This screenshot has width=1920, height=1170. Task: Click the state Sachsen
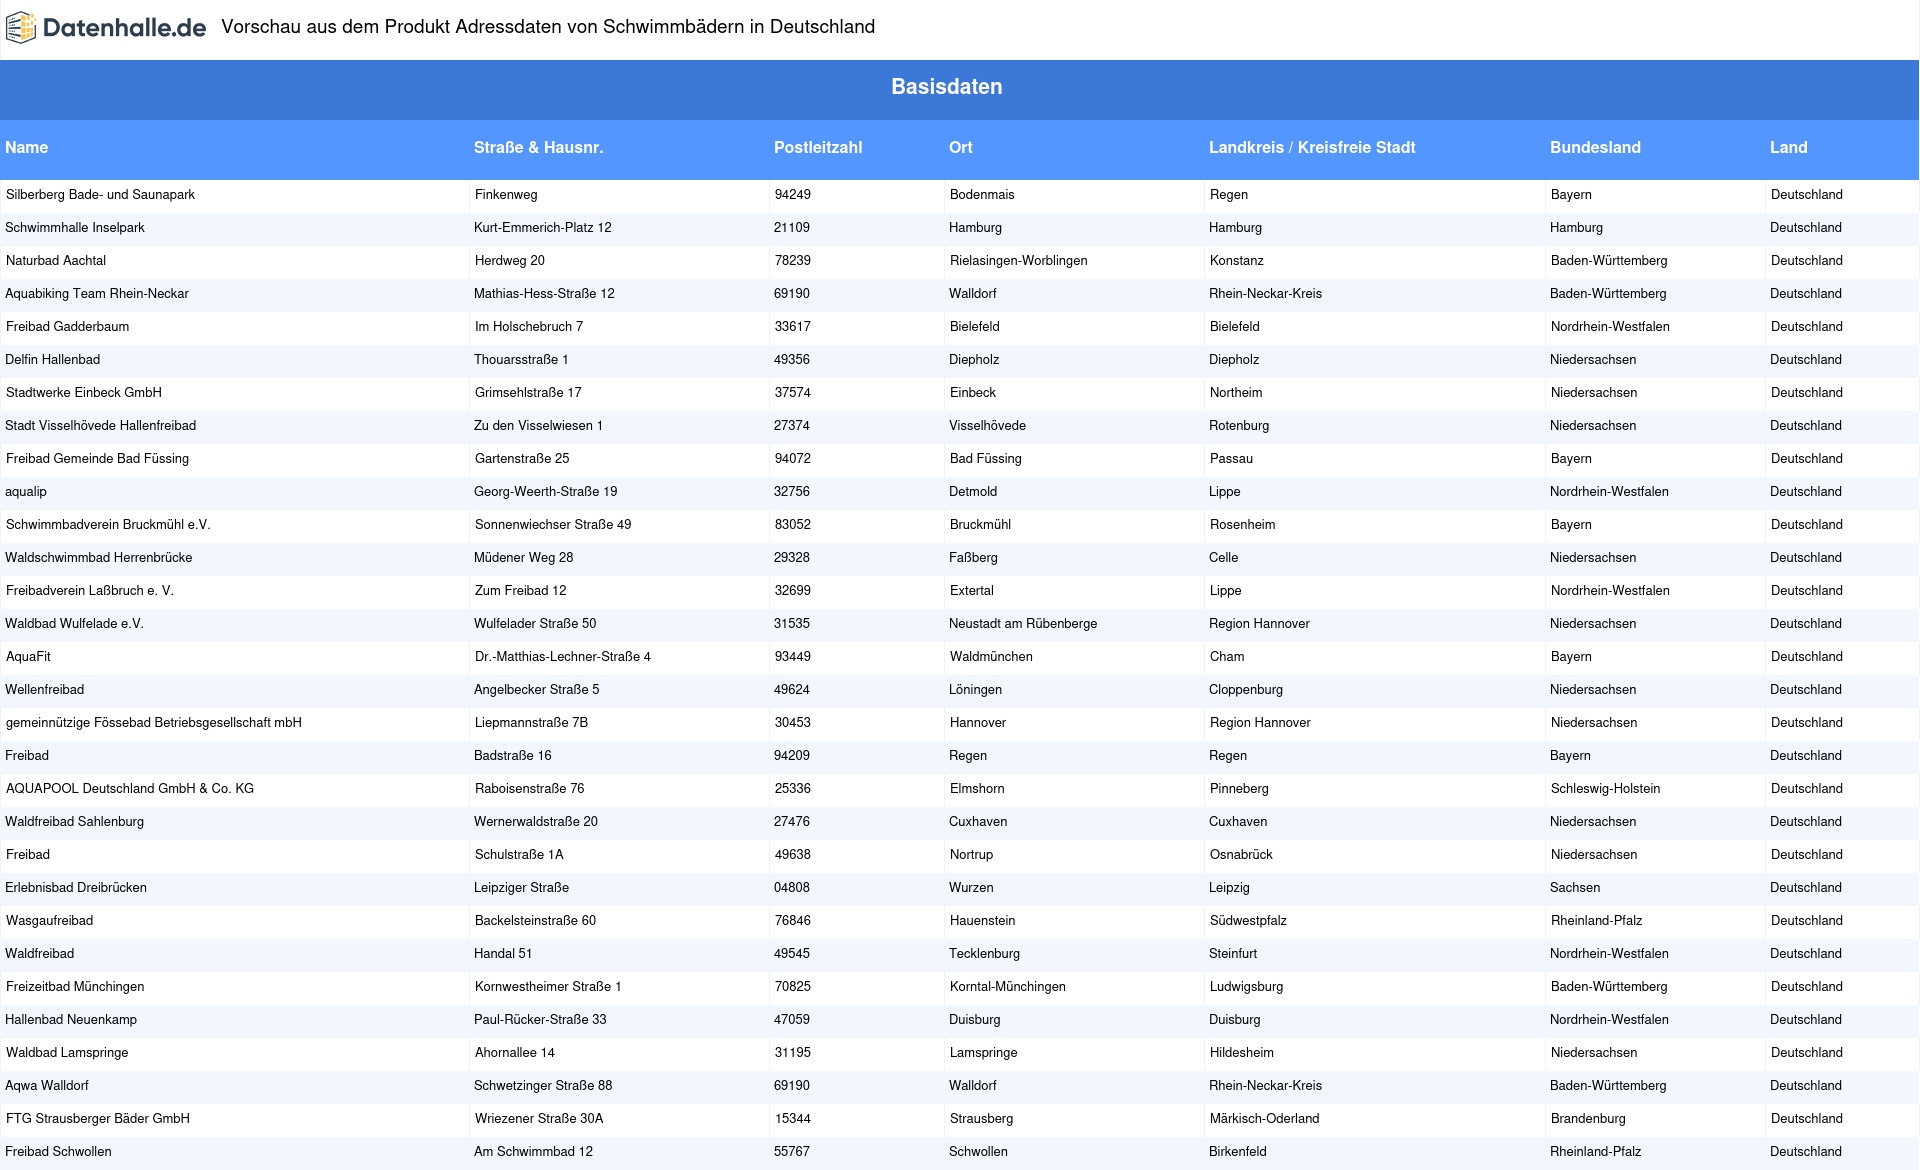(x=1575, y=888)
